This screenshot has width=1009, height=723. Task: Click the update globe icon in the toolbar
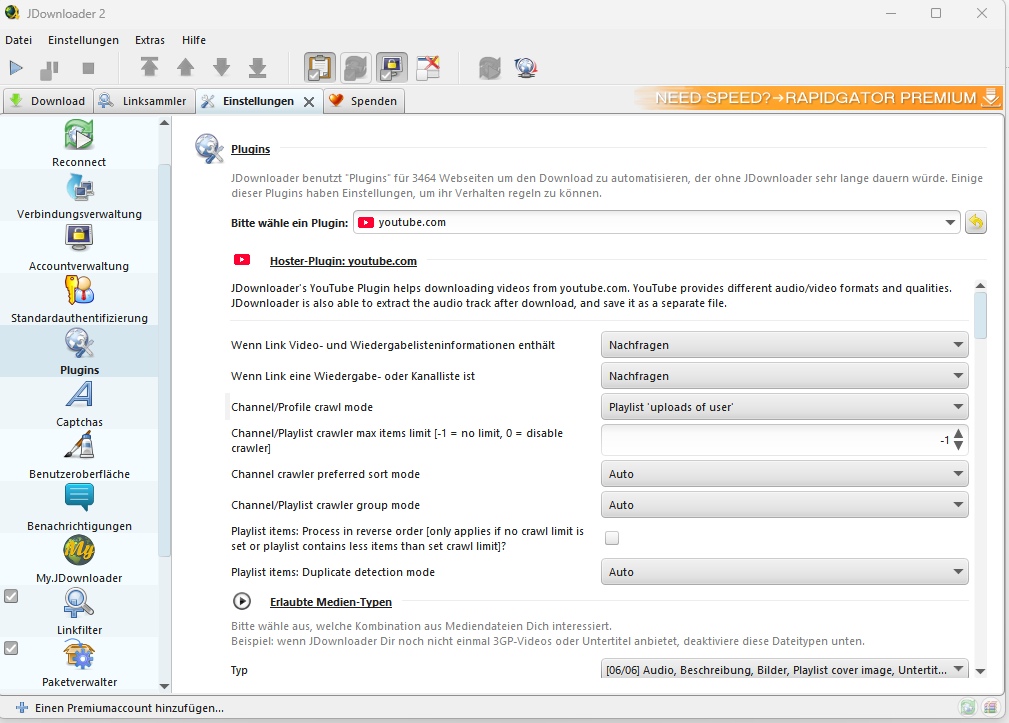[526, 68]
